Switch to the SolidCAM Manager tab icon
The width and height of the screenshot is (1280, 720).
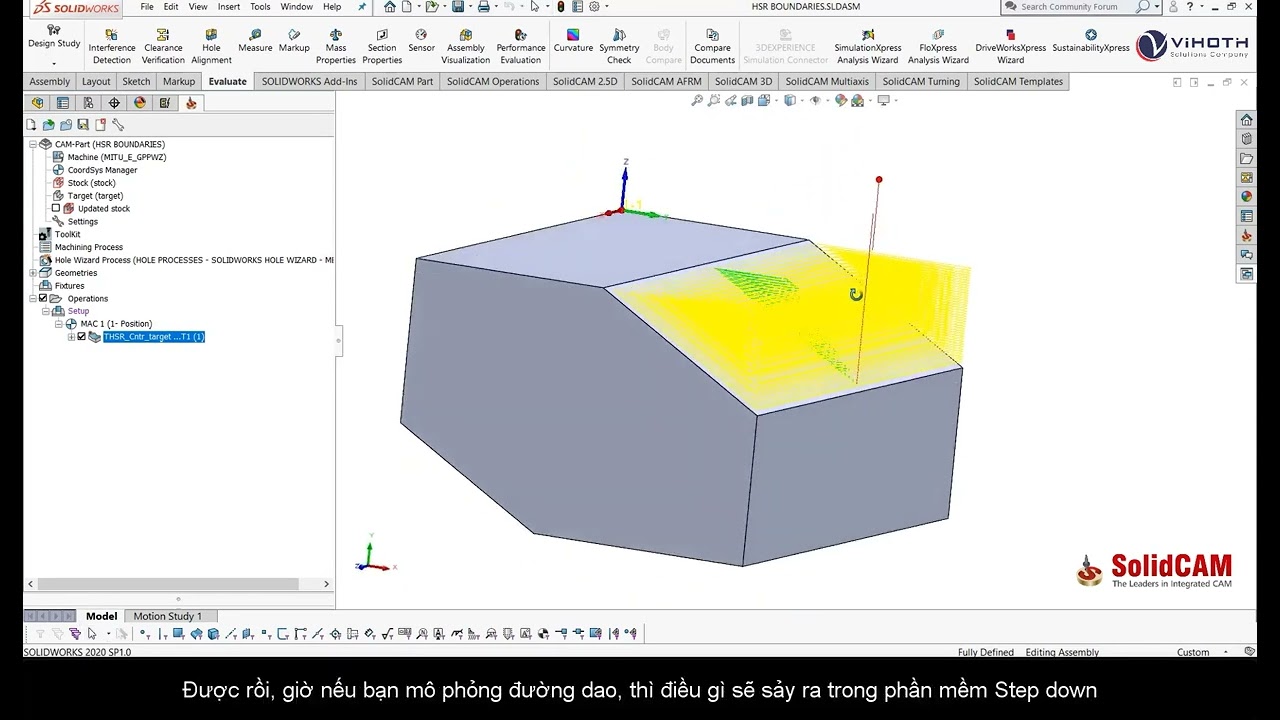pos(190,102)
